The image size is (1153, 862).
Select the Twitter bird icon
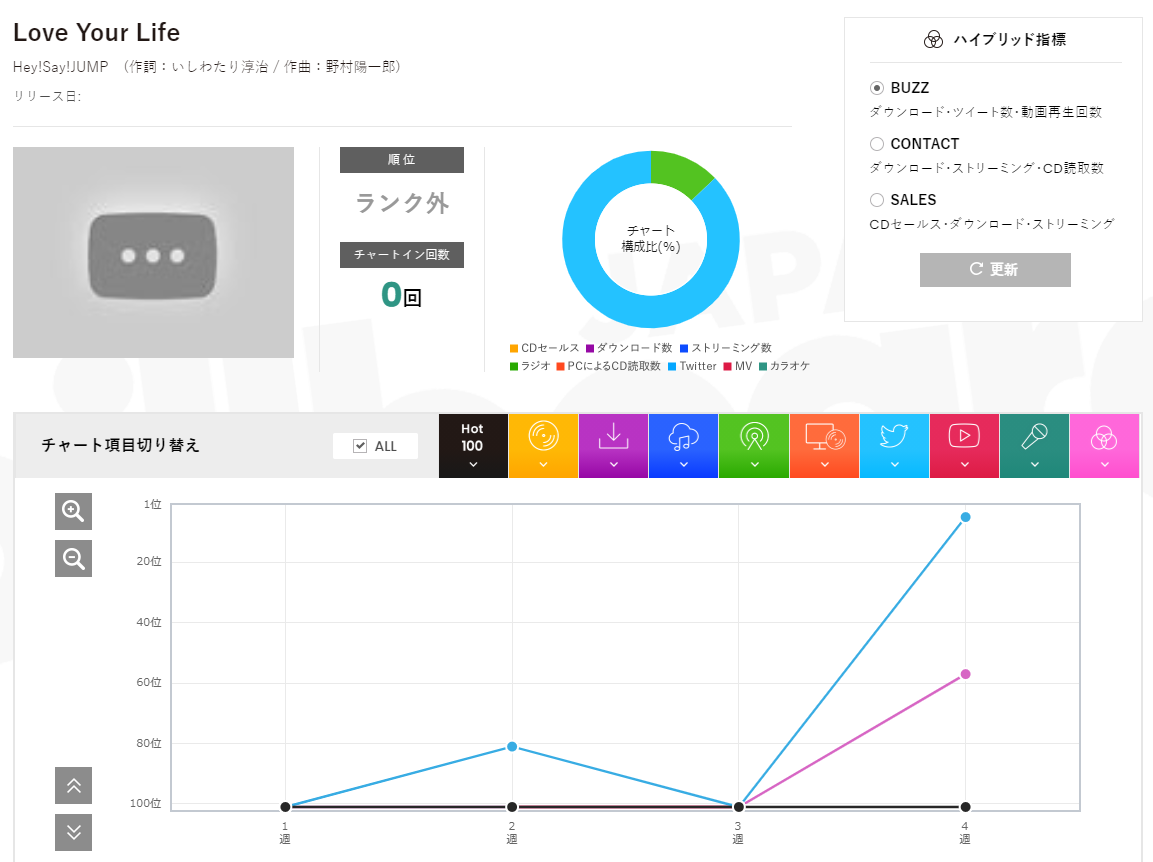click(894, 435)
